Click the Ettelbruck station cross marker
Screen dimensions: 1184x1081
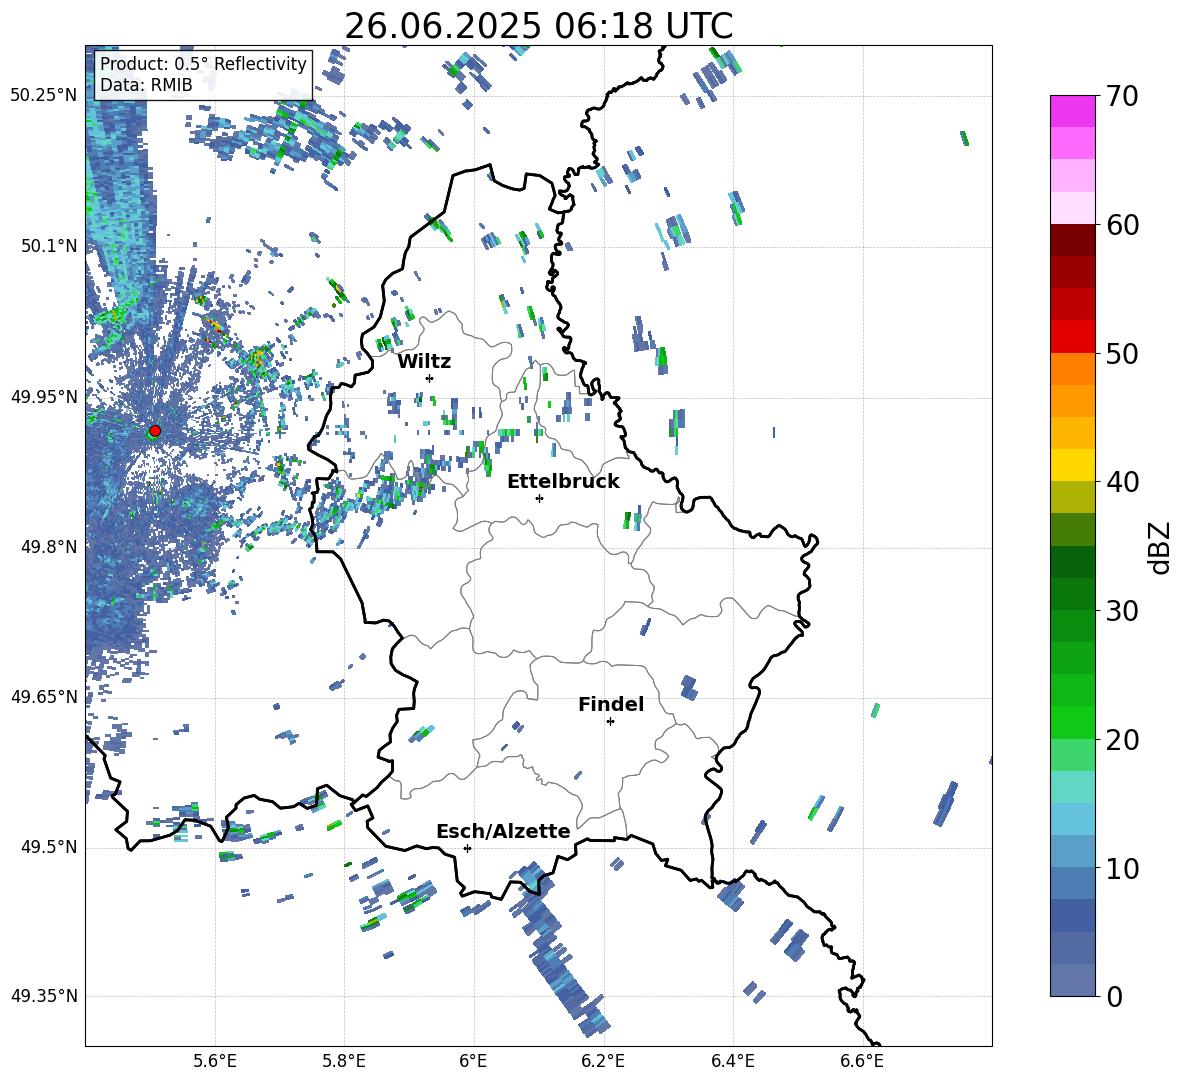coord(539,498)
